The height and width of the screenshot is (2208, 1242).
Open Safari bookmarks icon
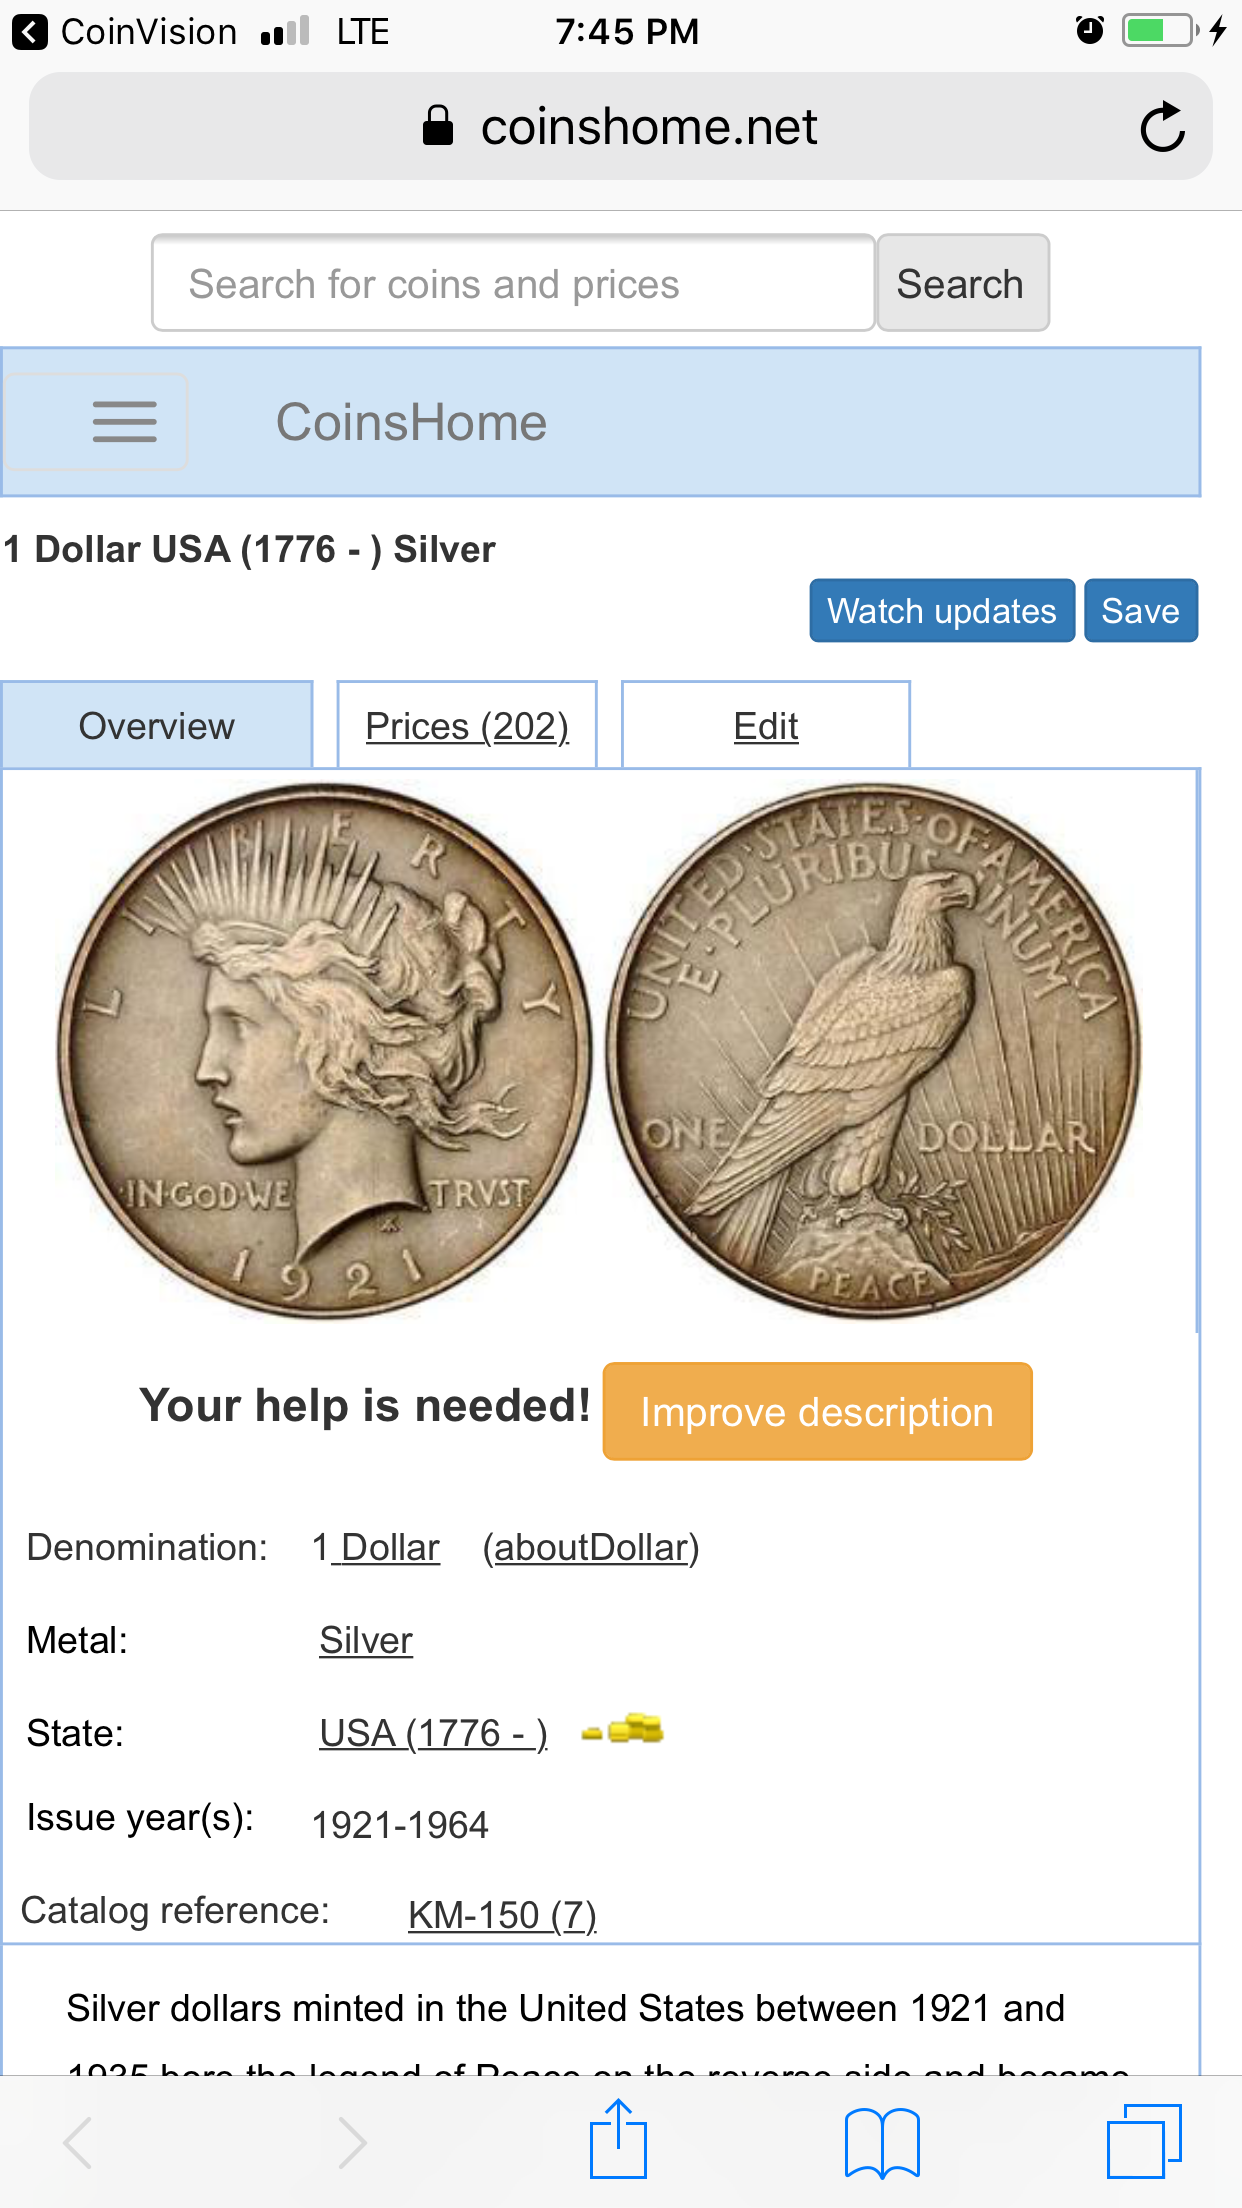[882, 2142]
